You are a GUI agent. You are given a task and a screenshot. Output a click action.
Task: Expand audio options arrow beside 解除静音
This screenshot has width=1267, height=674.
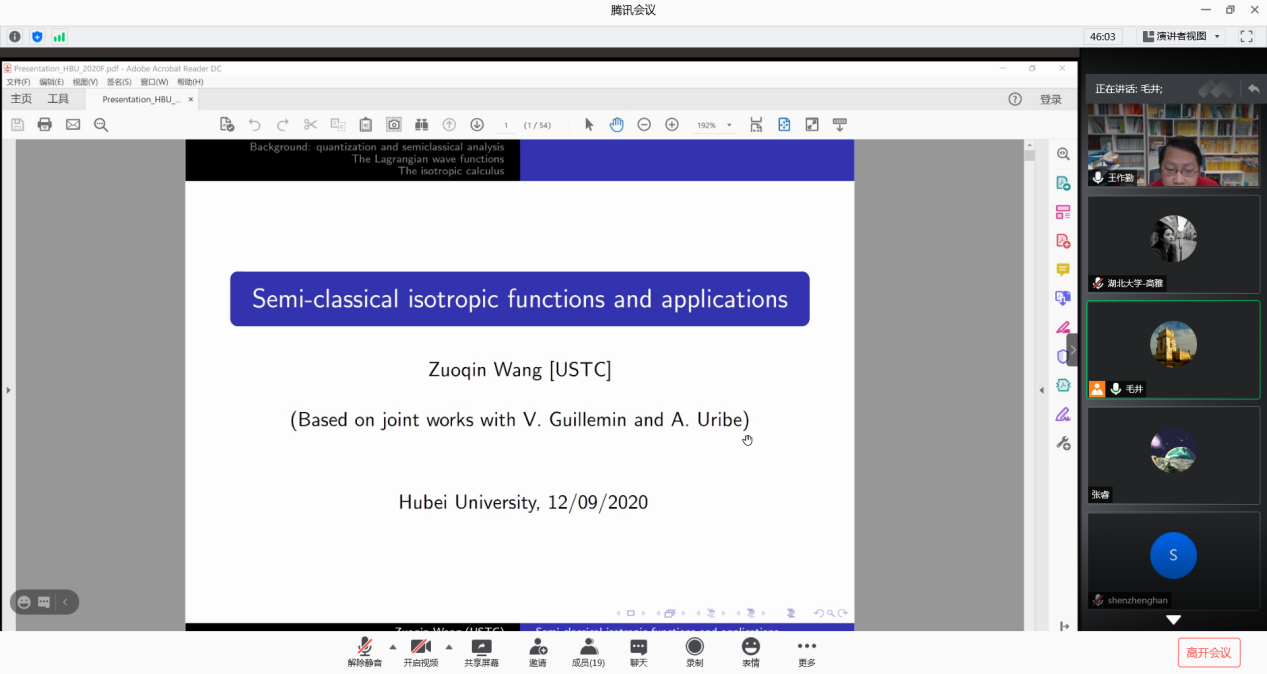coord(392,647)
